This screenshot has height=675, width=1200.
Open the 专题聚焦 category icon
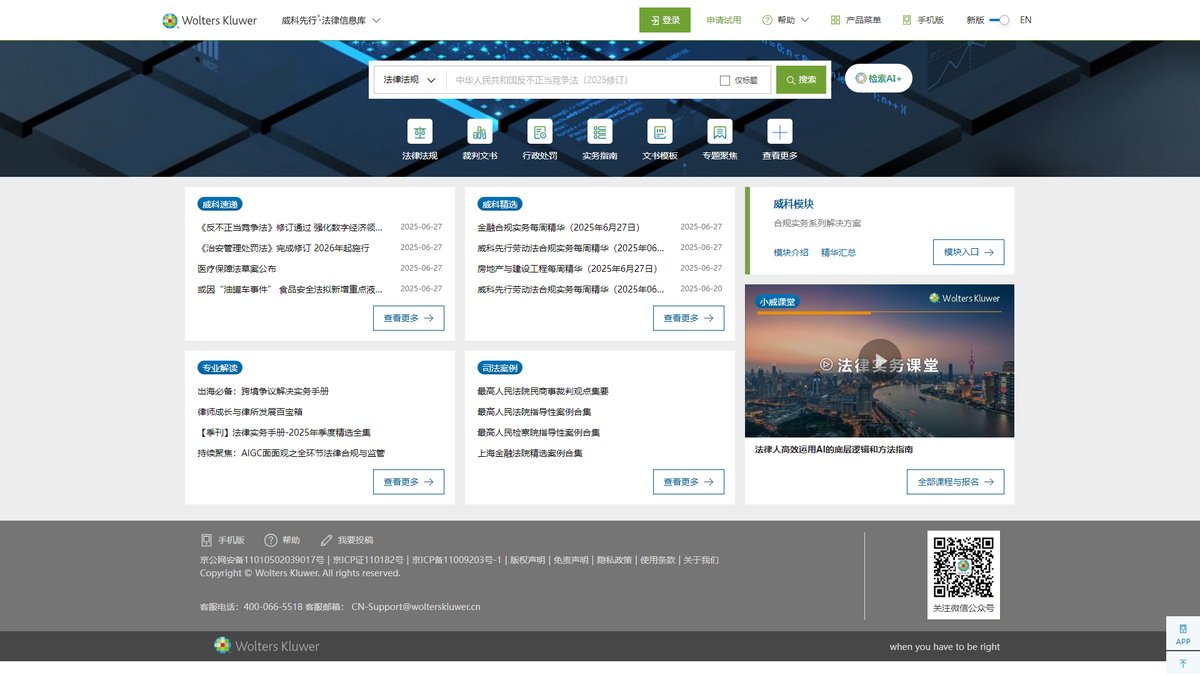coord(720,131)
